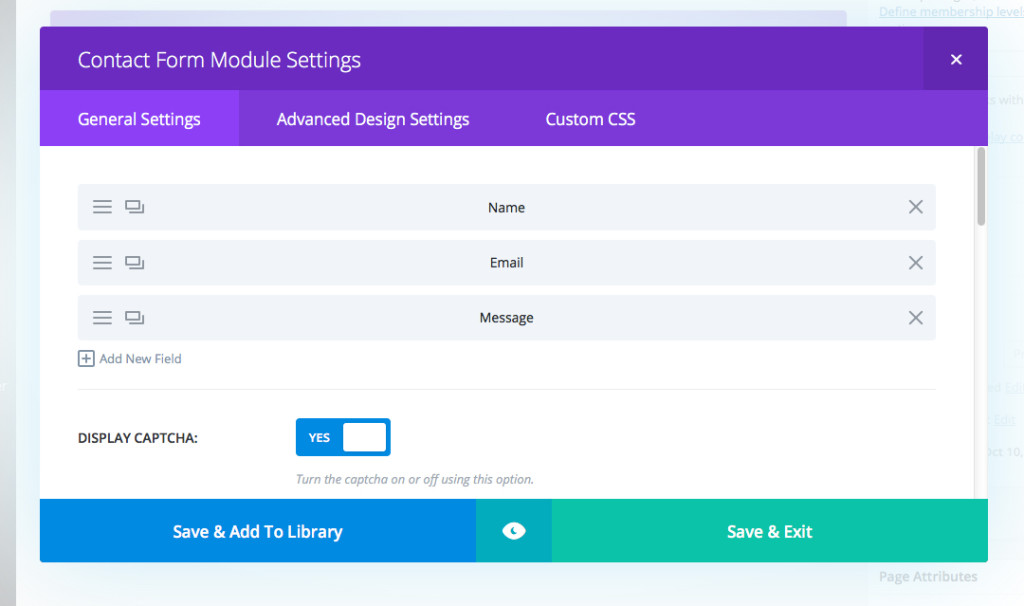Delete the Message field with its X icon

pos(915,317)
